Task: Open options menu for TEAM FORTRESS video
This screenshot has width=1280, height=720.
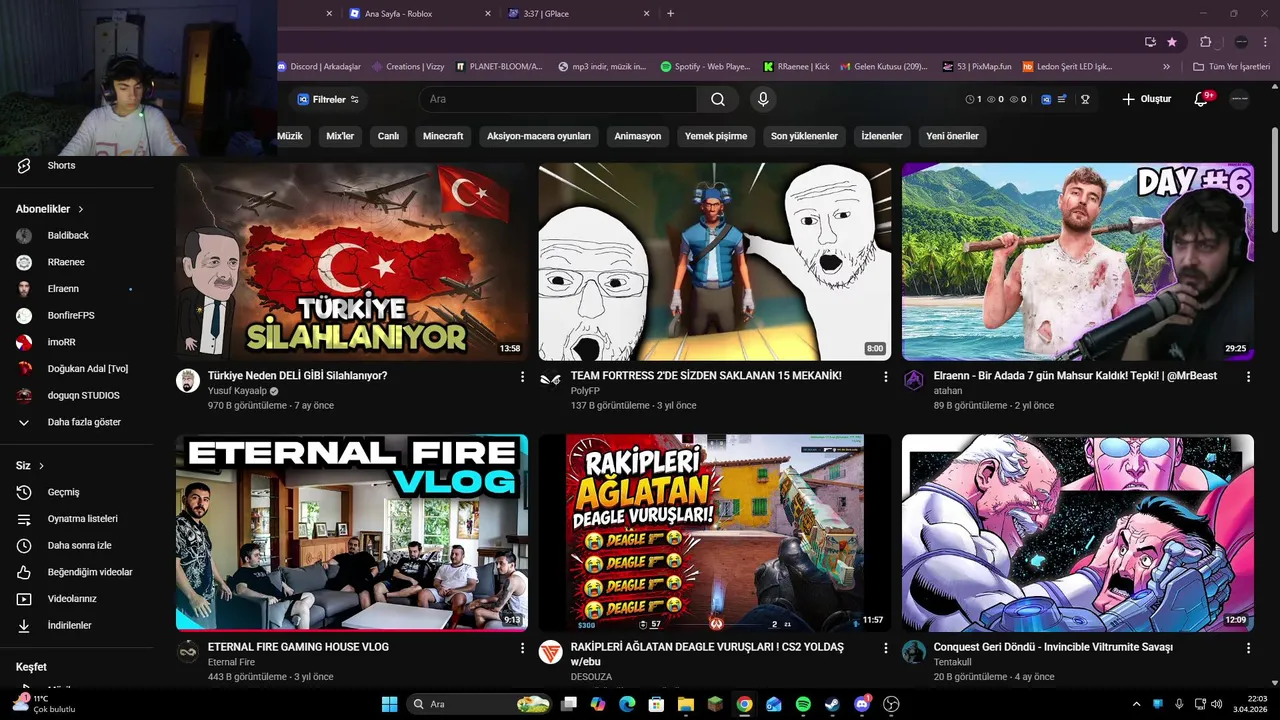Action: [885, 377]
